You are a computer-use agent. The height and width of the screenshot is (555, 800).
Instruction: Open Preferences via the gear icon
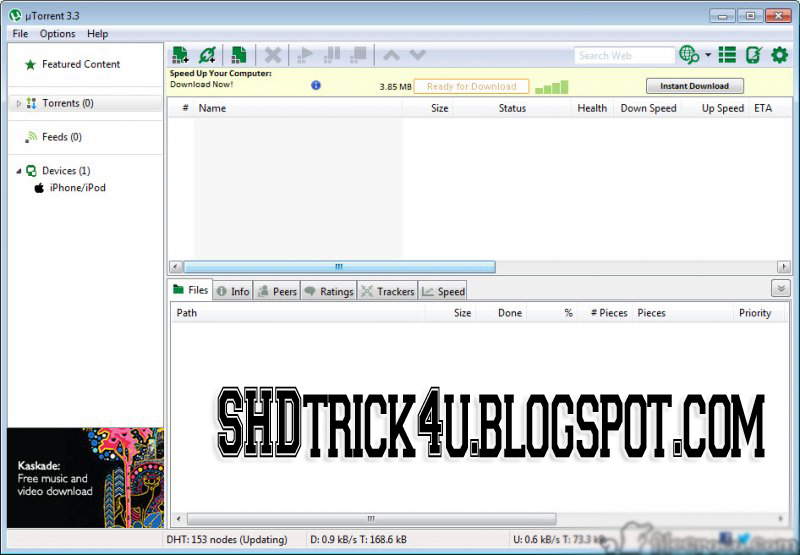780,55
